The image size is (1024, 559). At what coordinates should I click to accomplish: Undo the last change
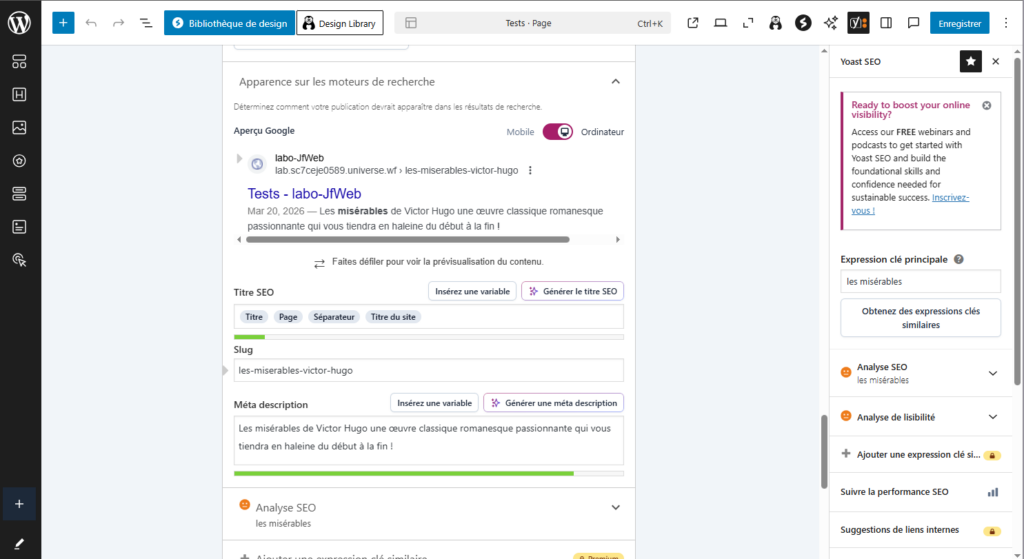click(x=91, y=23)
